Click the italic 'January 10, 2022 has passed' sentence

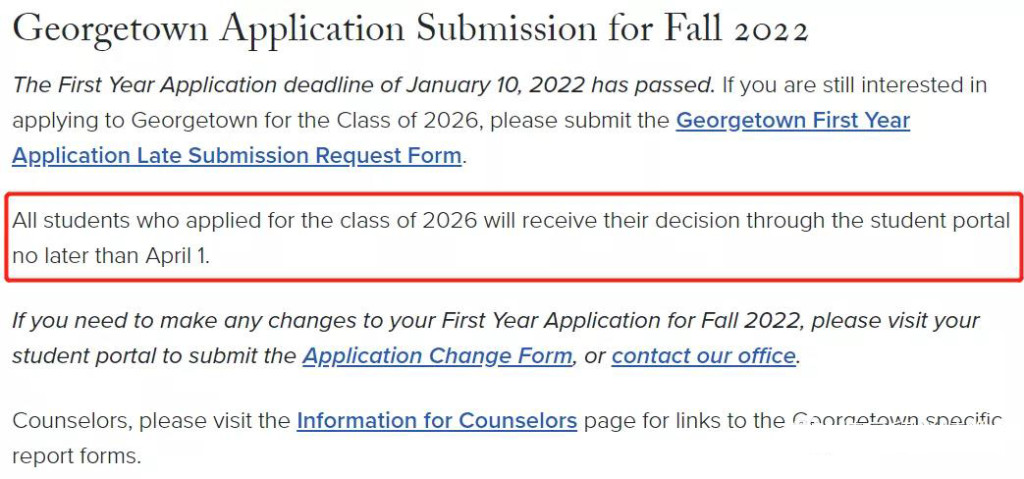pyautogui.click(x=560, y=85)
